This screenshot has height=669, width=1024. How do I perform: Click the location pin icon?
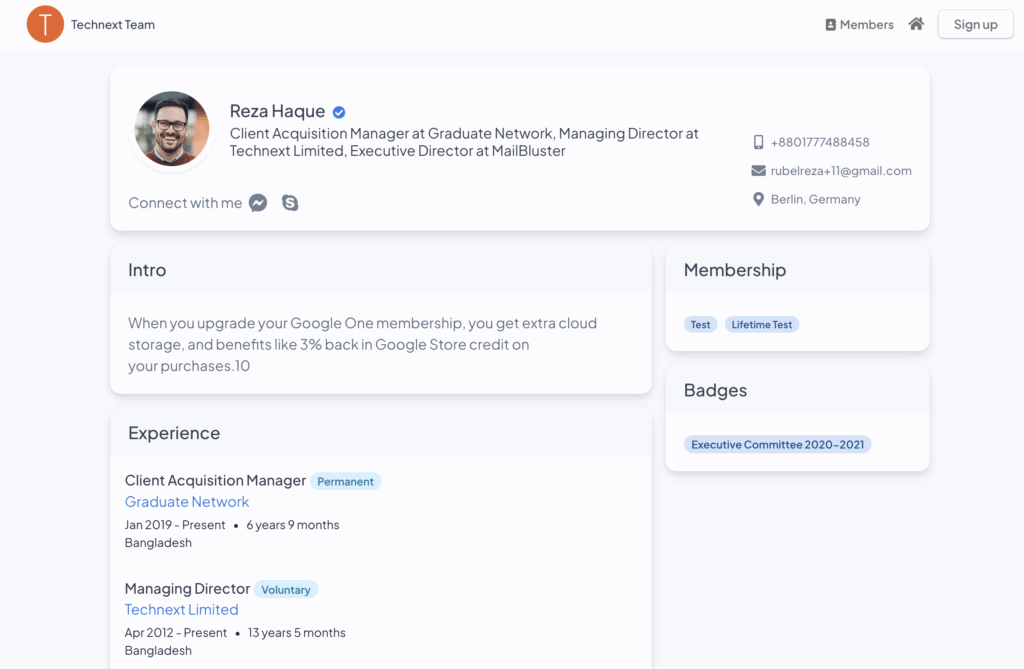758,199
